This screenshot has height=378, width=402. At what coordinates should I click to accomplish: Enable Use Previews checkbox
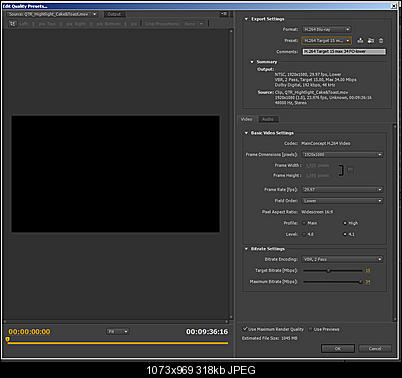click(x=310, y=329)
